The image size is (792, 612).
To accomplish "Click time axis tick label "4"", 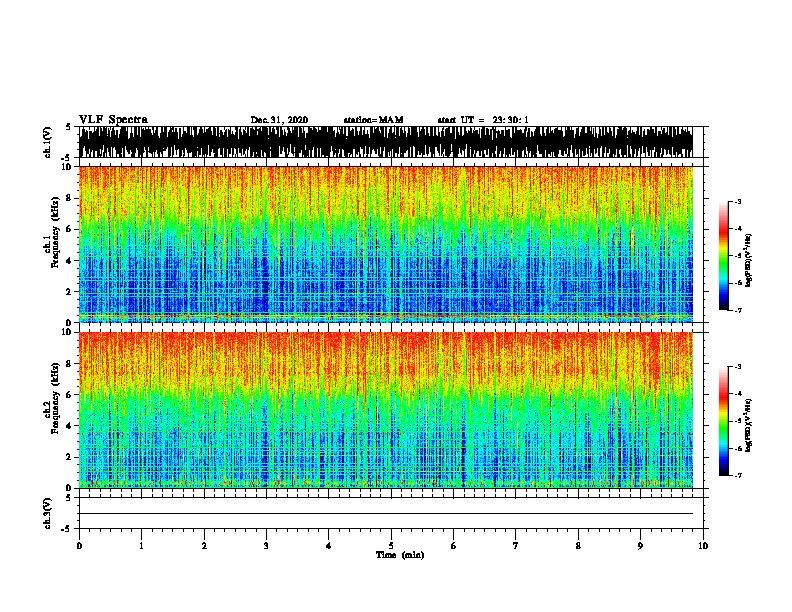I will point(329,546).
